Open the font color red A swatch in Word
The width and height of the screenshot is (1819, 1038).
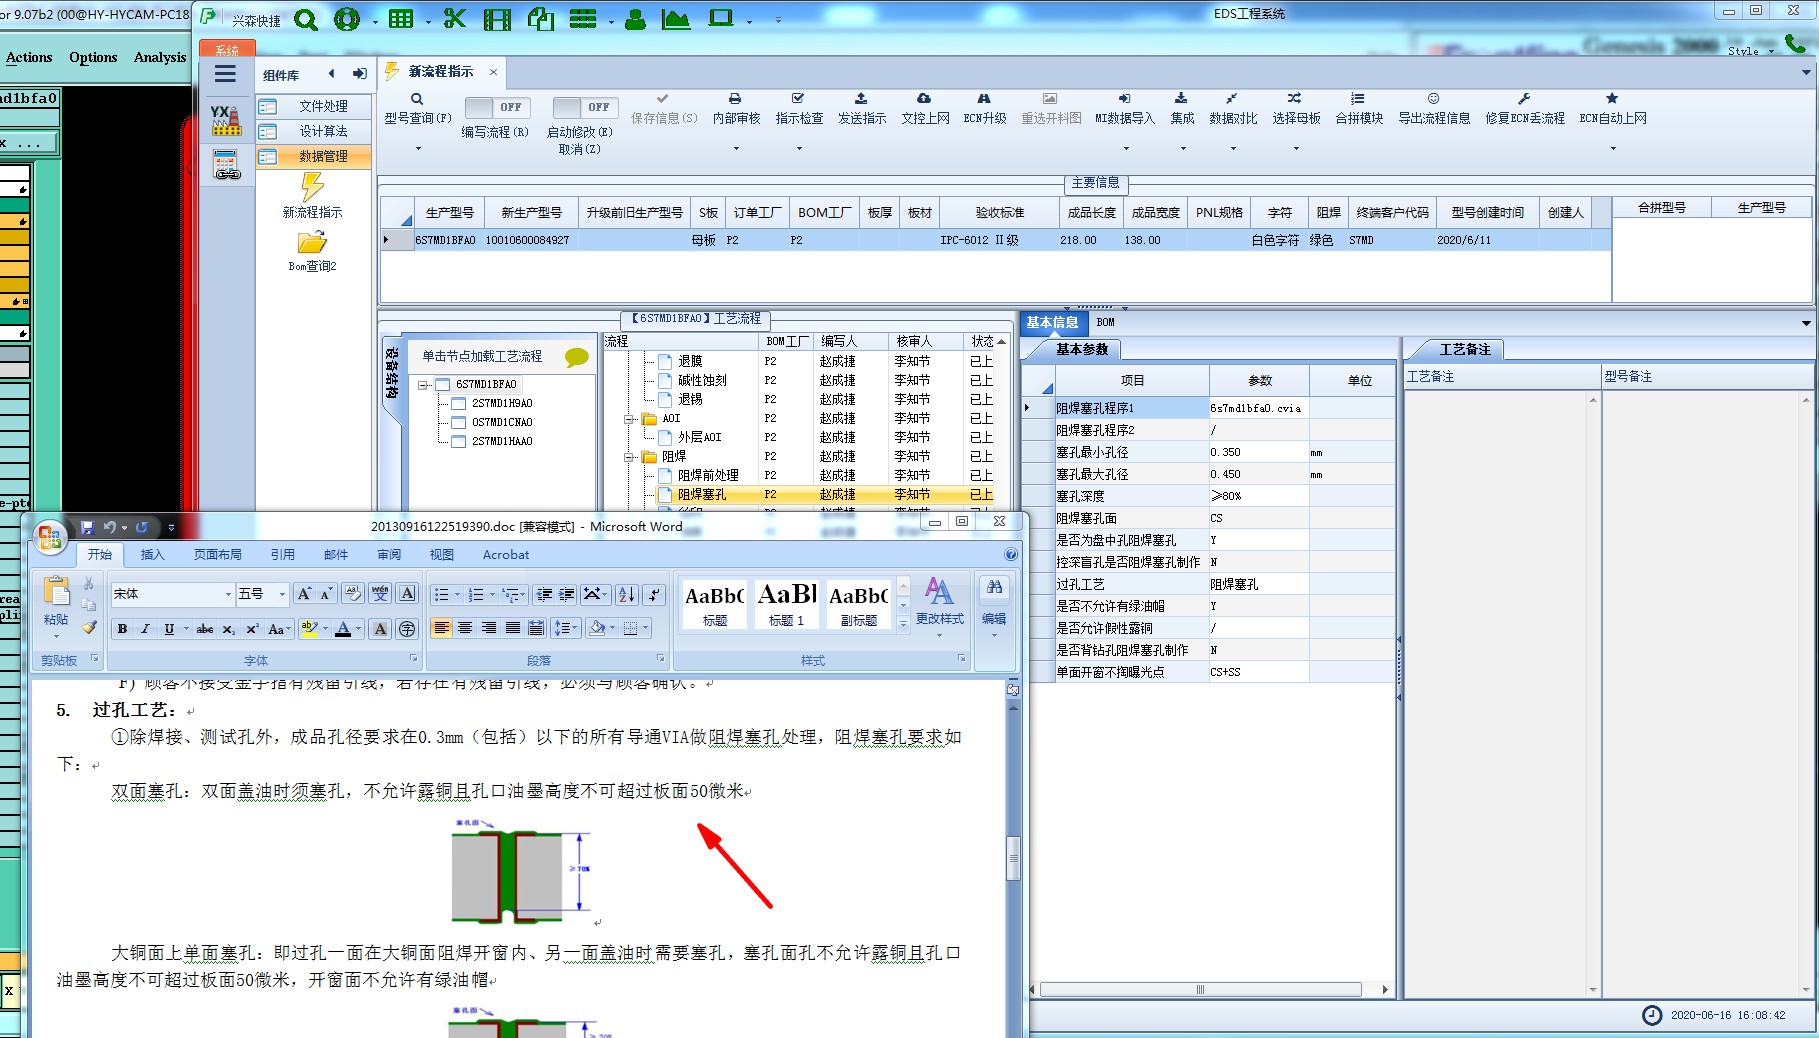[343, 629]
